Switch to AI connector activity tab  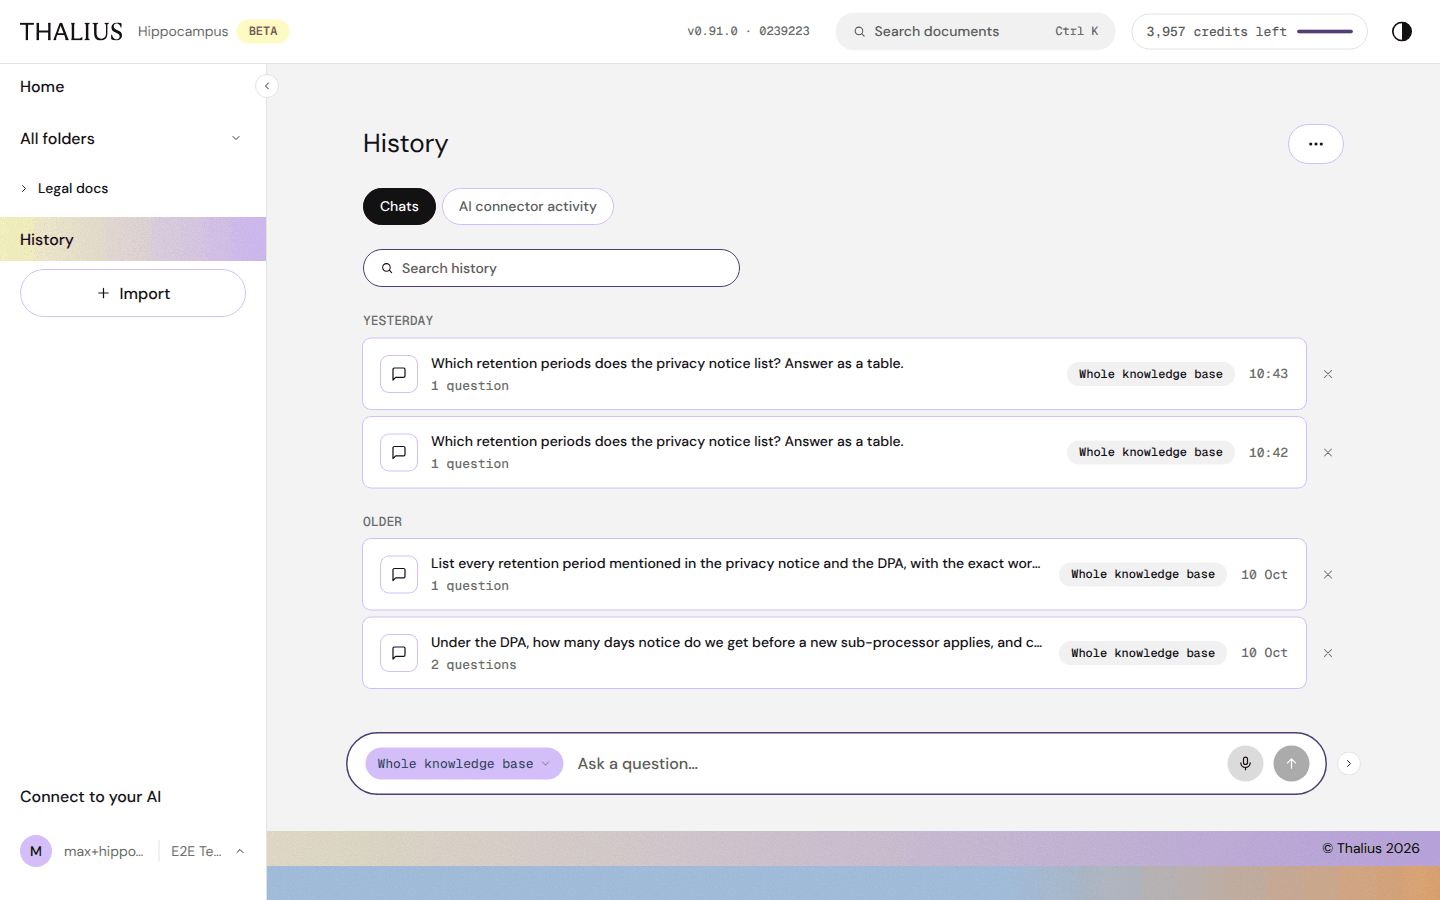(x=528, y=206)
